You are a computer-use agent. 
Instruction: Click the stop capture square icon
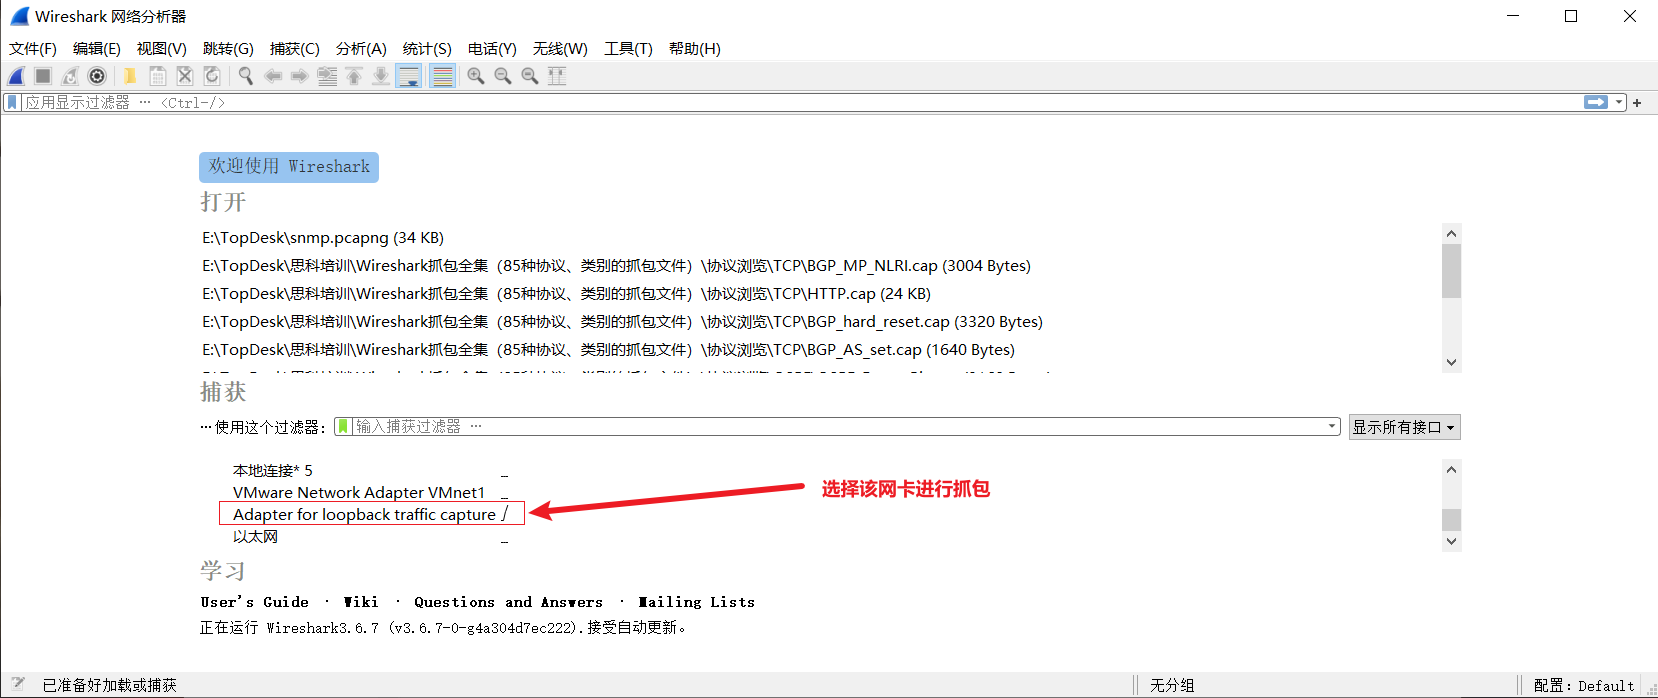point(43,76)
